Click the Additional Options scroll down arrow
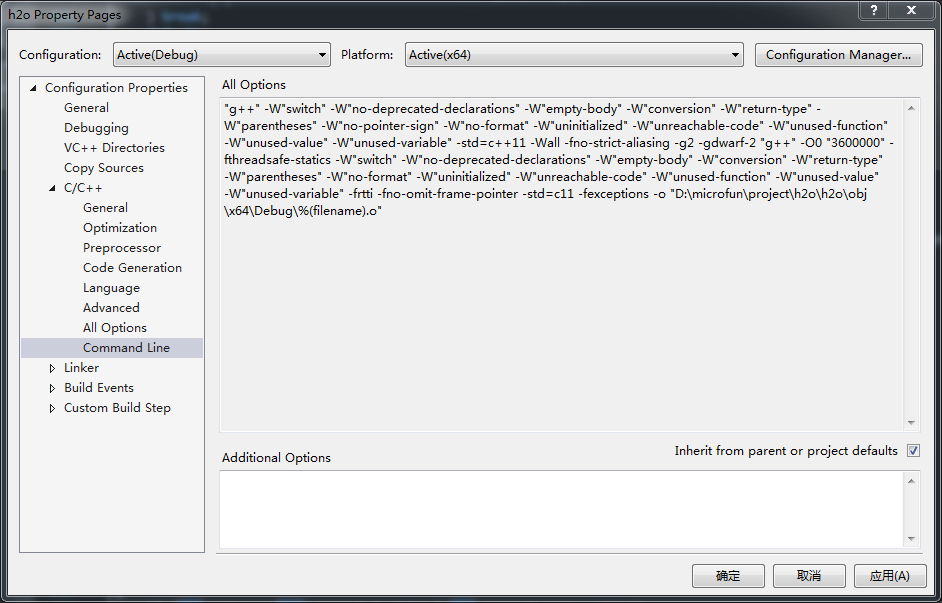This screenshot has height=603, width=942. [911, 539]
